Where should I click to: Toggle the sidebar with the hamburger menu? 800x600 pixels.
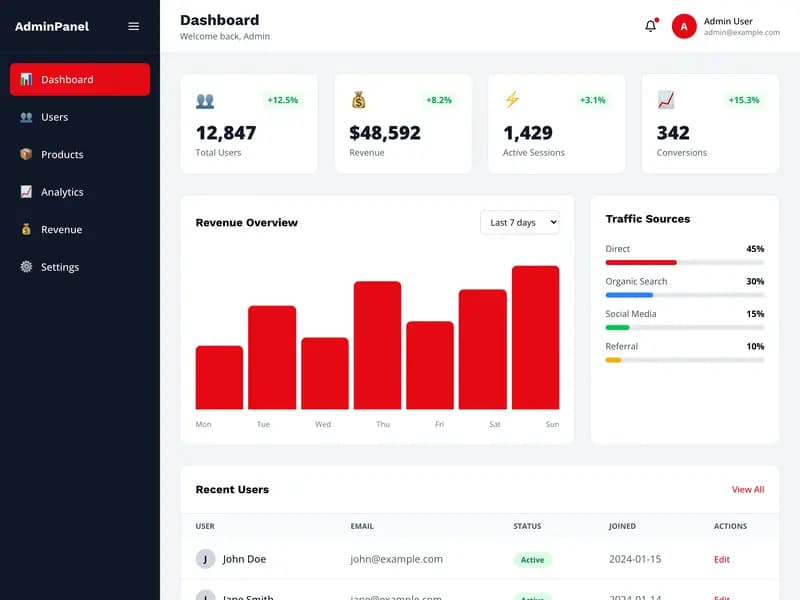133,26
